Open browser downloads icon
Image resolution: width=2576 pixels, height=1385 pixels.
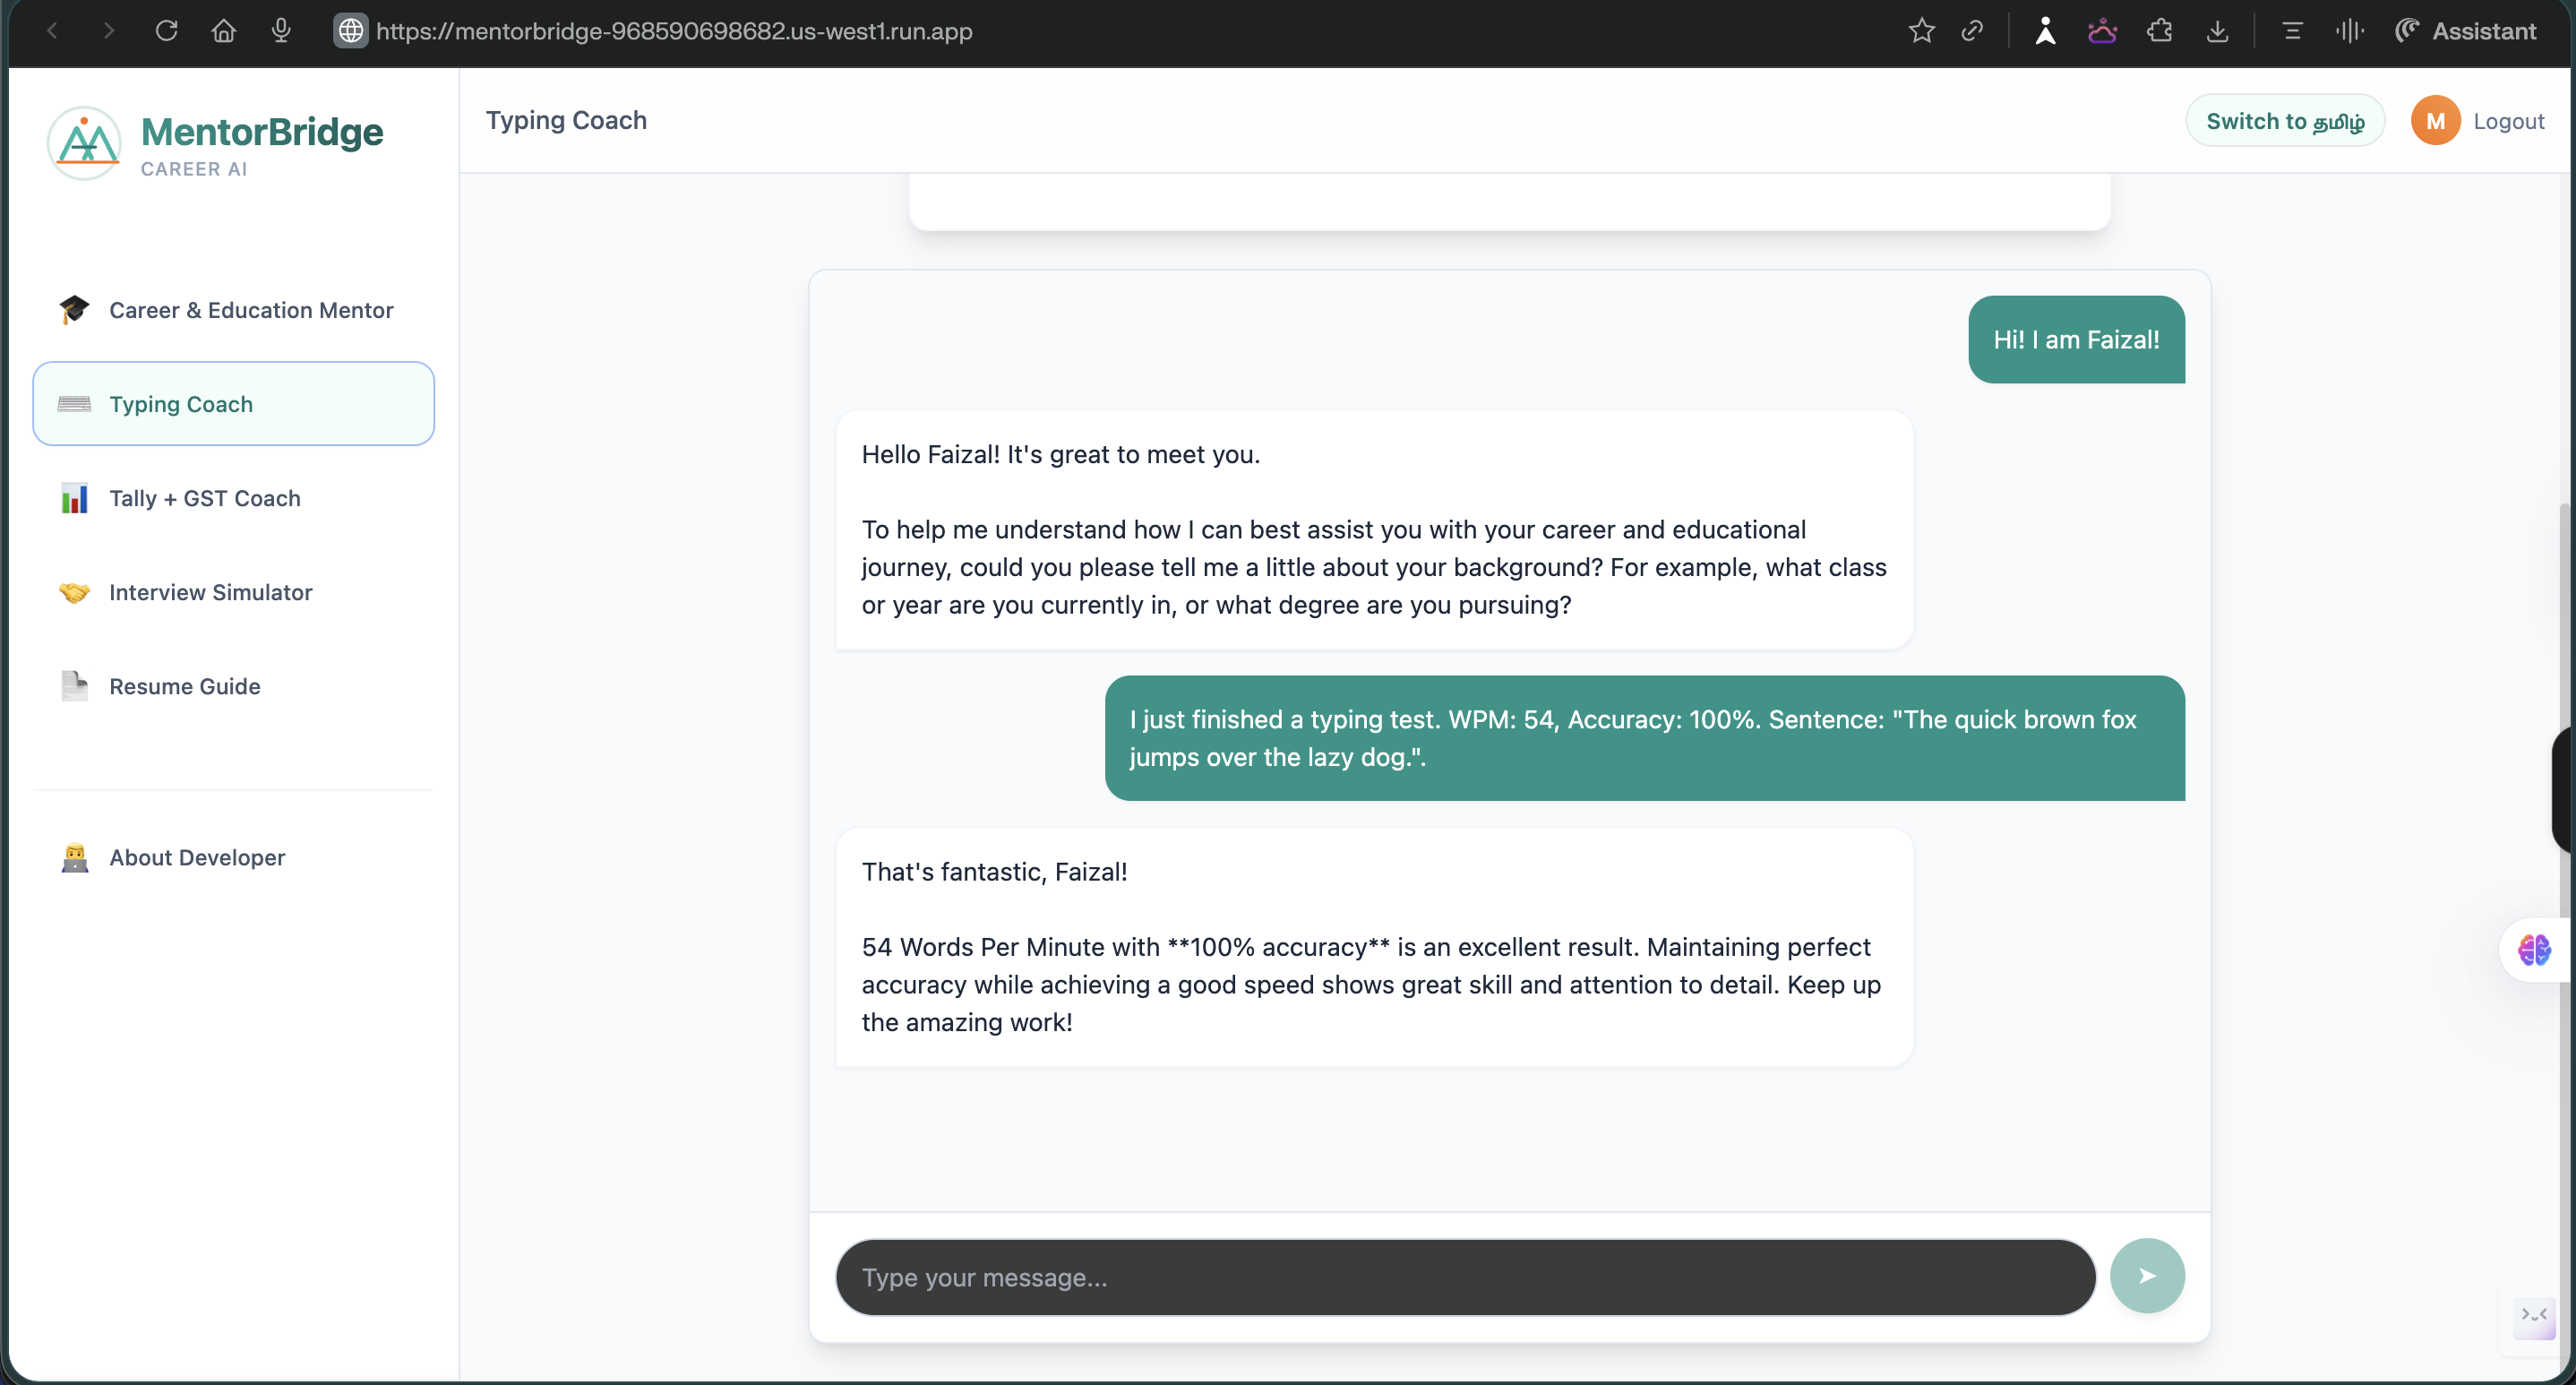(2217, 31)
